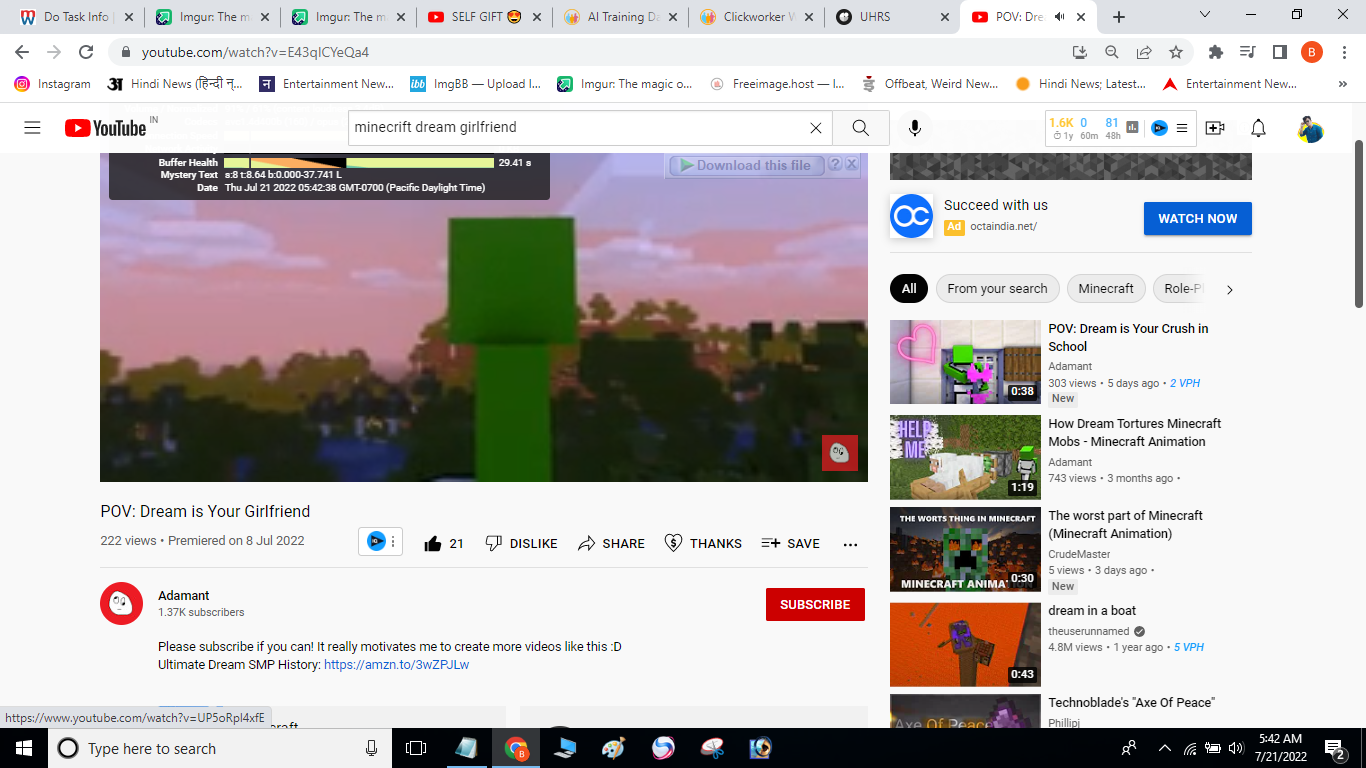
Task: Open YouTube account avatar menu
Action: [1311, 128]
